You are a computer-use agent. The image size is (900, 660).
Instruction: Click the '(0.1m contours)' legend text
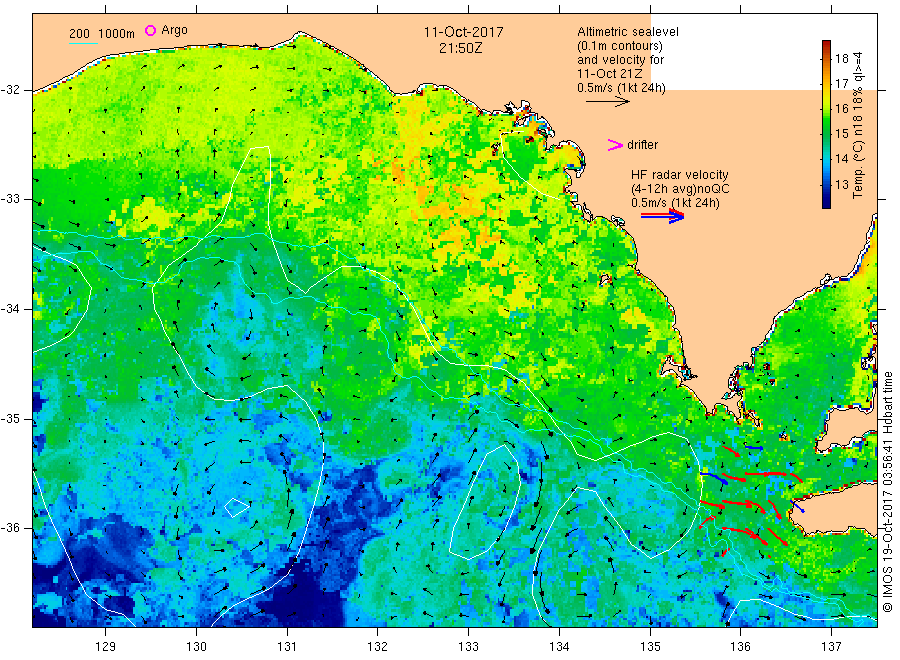click(619, 46)
